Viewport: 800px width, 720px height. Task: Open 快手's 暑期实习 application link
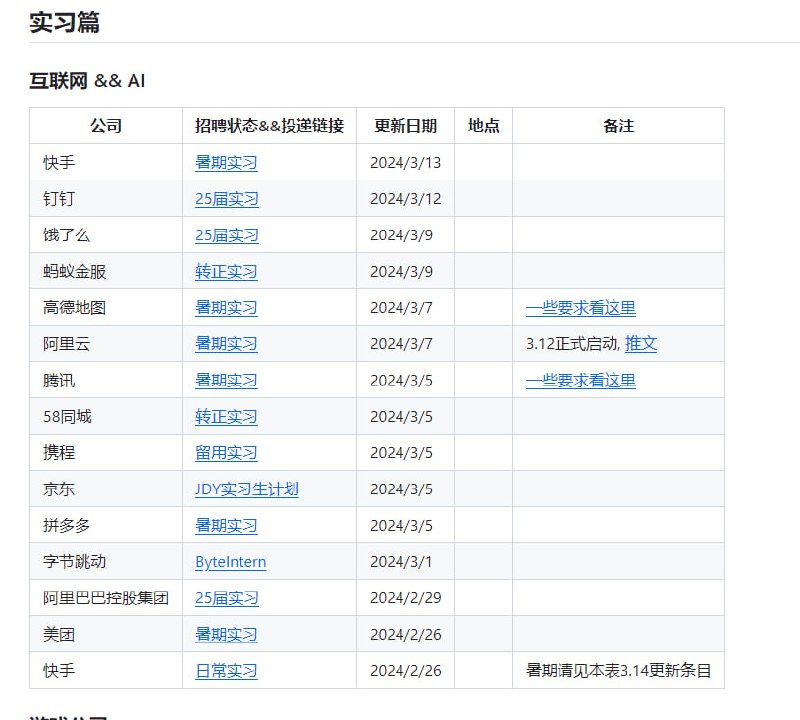click(x=225, y=162)
